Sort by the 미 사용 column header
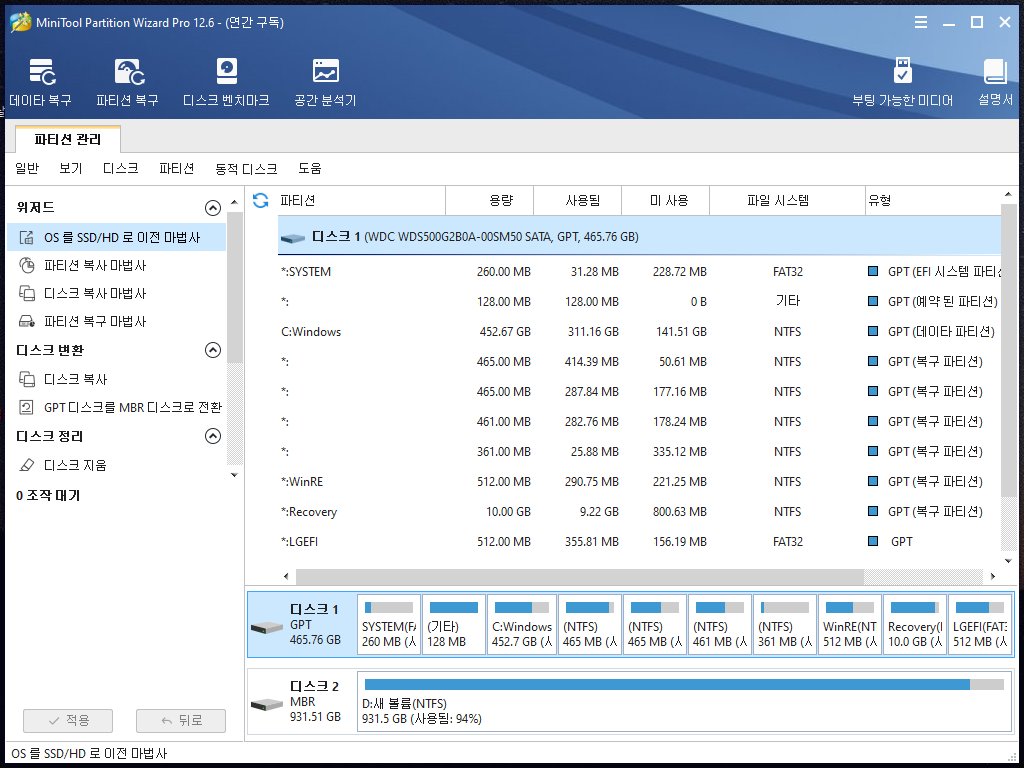Viewport: 1024px width, 768px height. [x=665, y=200]
